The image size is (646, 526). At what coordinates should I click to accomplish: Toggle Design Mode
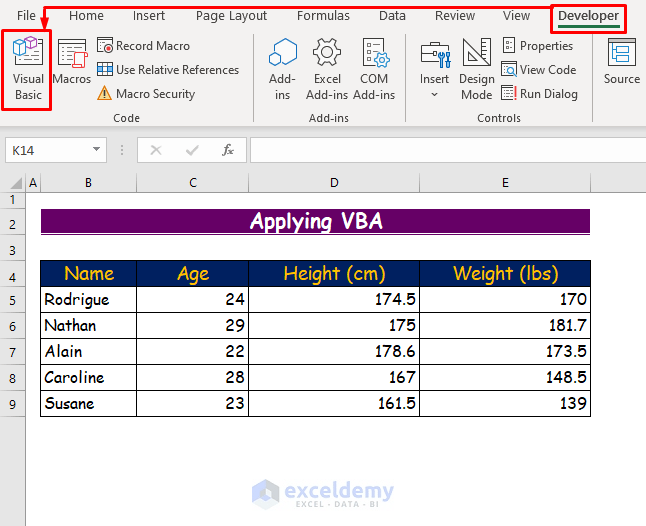coord(477,69)
